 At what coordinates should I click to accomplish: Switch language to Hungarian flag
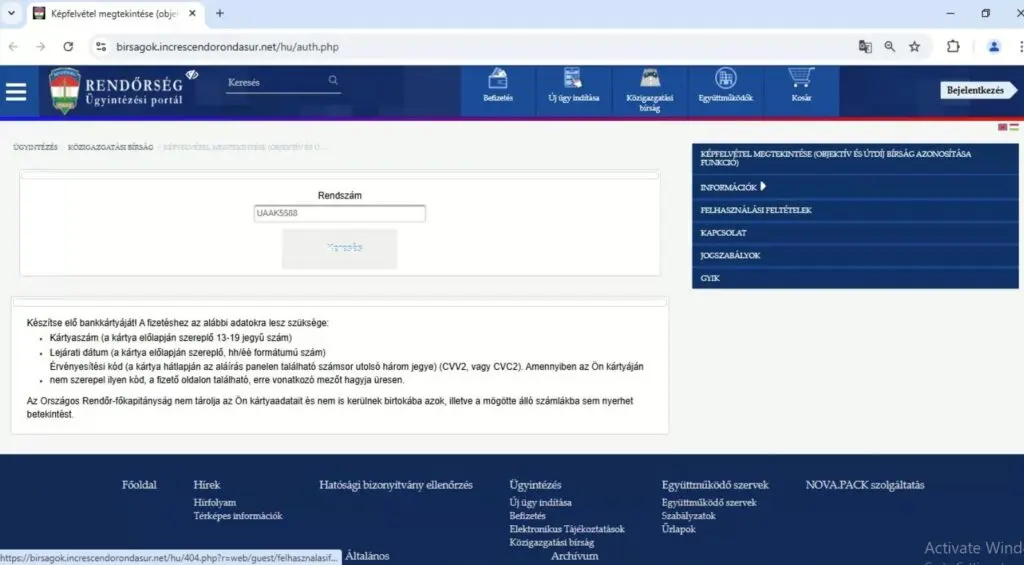[1014, 127]
